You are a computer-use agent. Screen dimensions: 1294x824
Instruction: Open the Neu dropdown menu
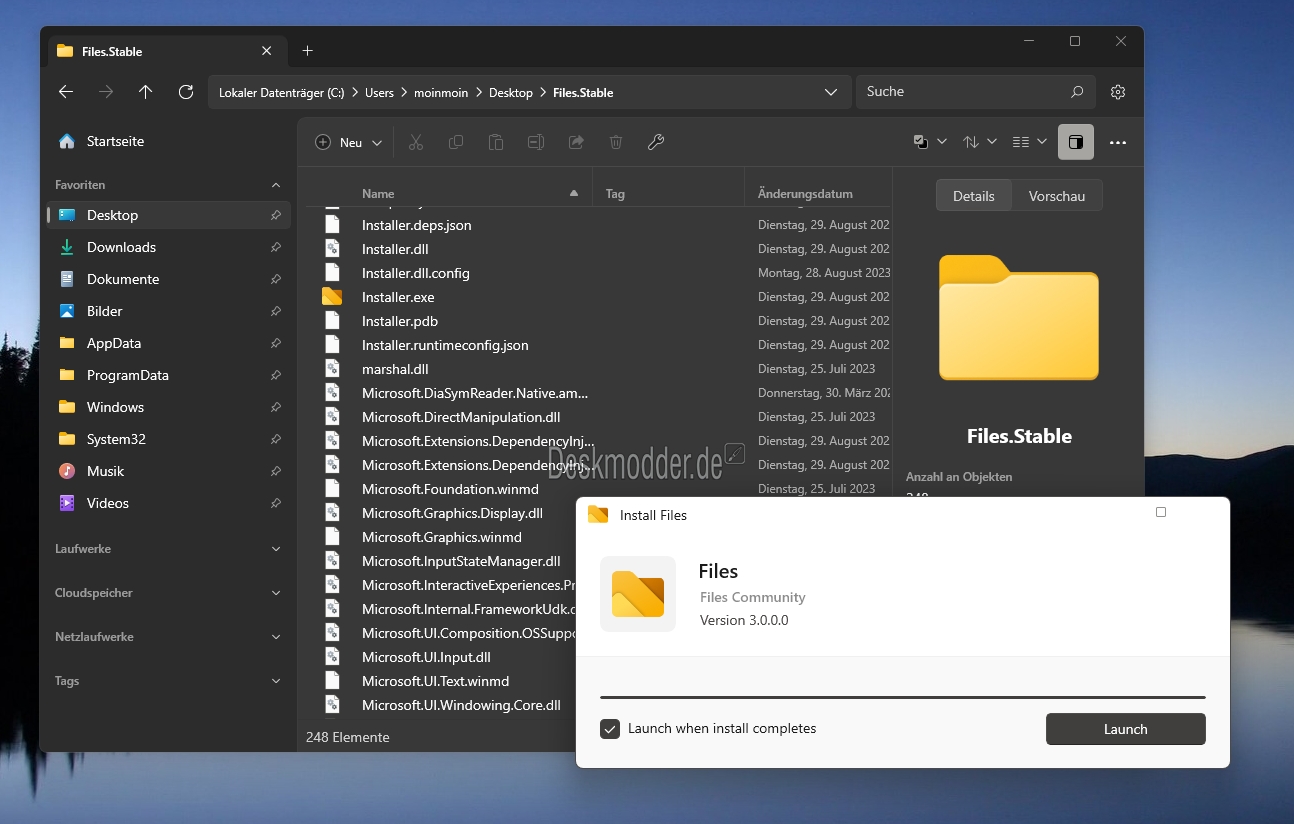[349, 142]
